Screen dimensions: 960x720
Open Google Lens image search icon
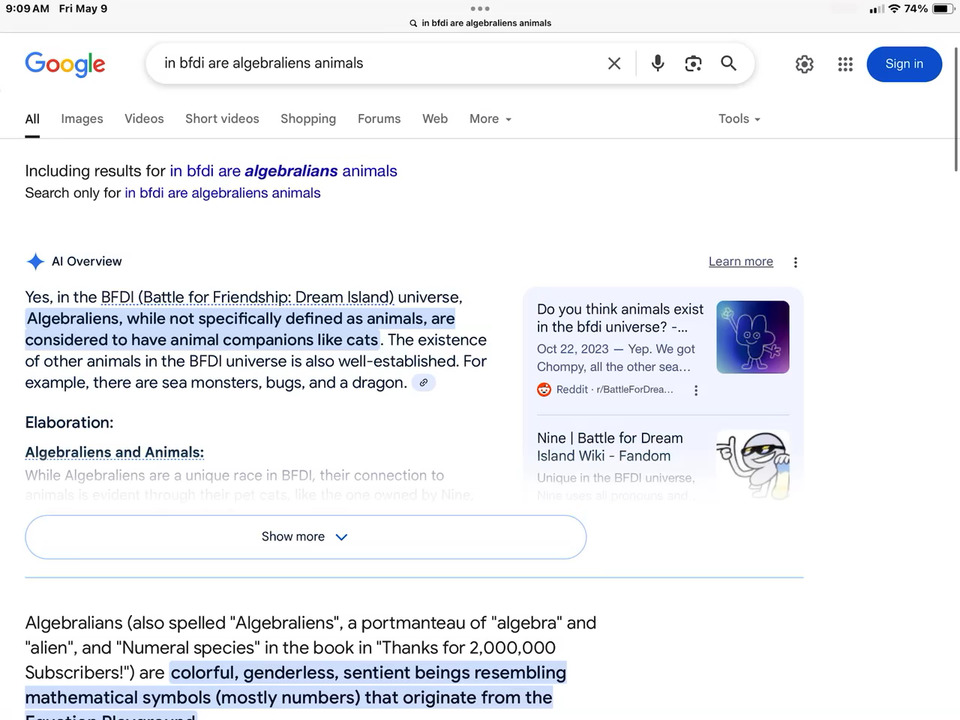pyautogui.click(x=693, y=64)
